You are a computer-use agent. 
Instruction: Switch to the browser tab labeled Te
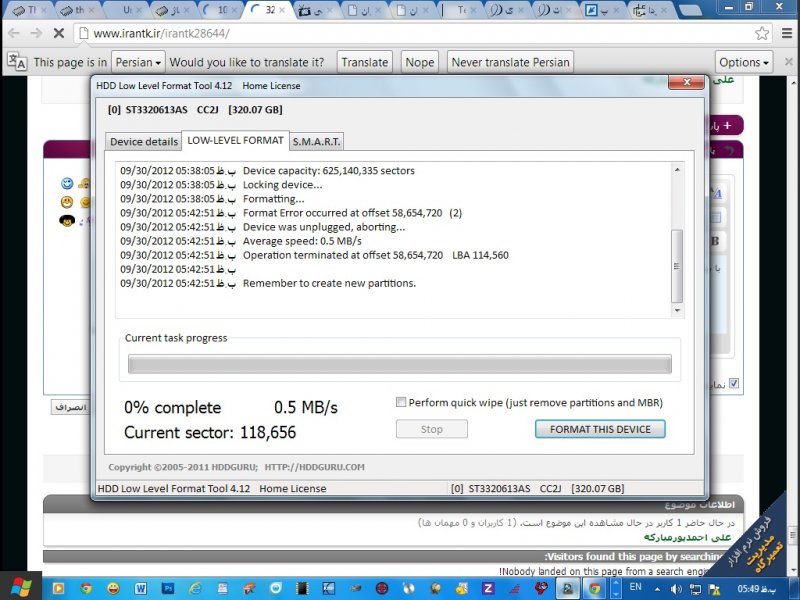pyautogui.click(x=458, y=10)
